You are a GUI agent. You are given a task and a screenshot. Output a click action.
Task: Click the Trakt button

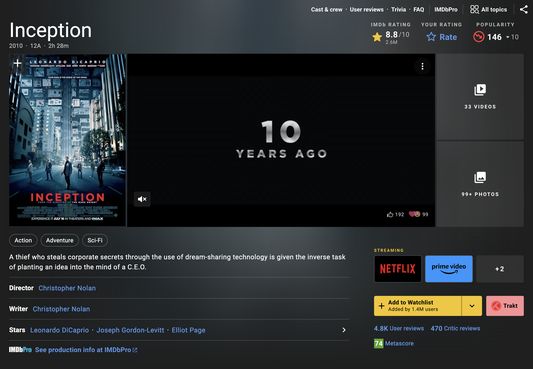505,306
